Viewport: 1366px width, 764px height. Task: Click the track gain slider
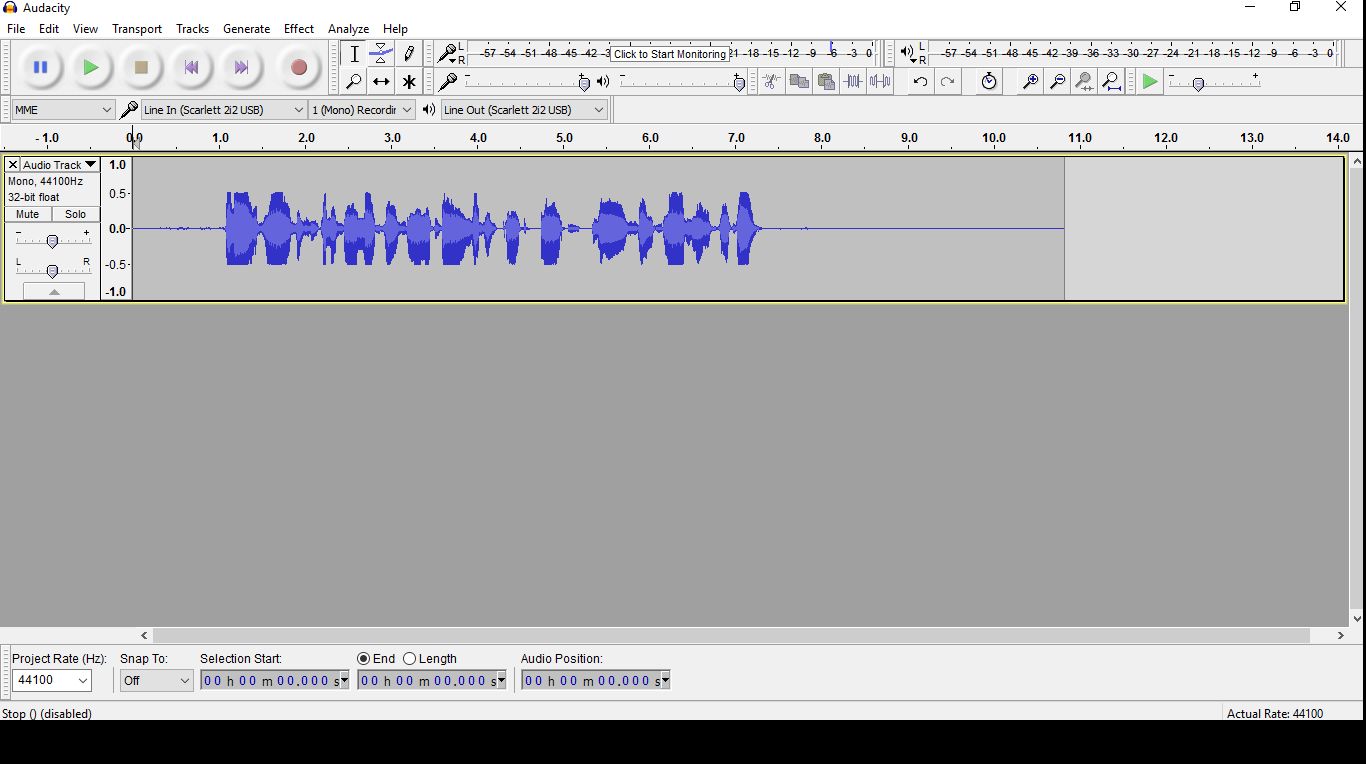52,239
